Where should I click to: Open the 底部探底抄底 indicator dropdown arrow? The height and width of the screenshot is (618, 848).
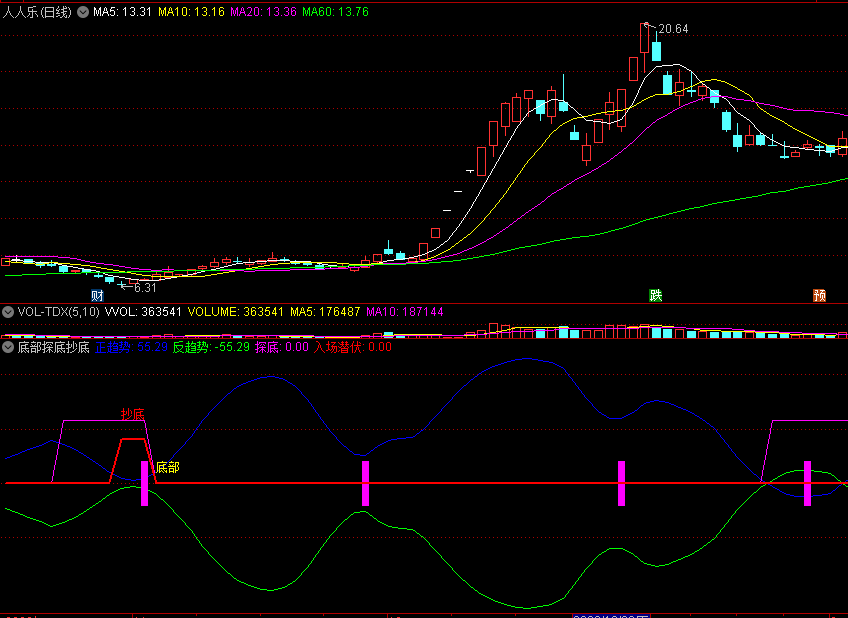pos(8,347)
